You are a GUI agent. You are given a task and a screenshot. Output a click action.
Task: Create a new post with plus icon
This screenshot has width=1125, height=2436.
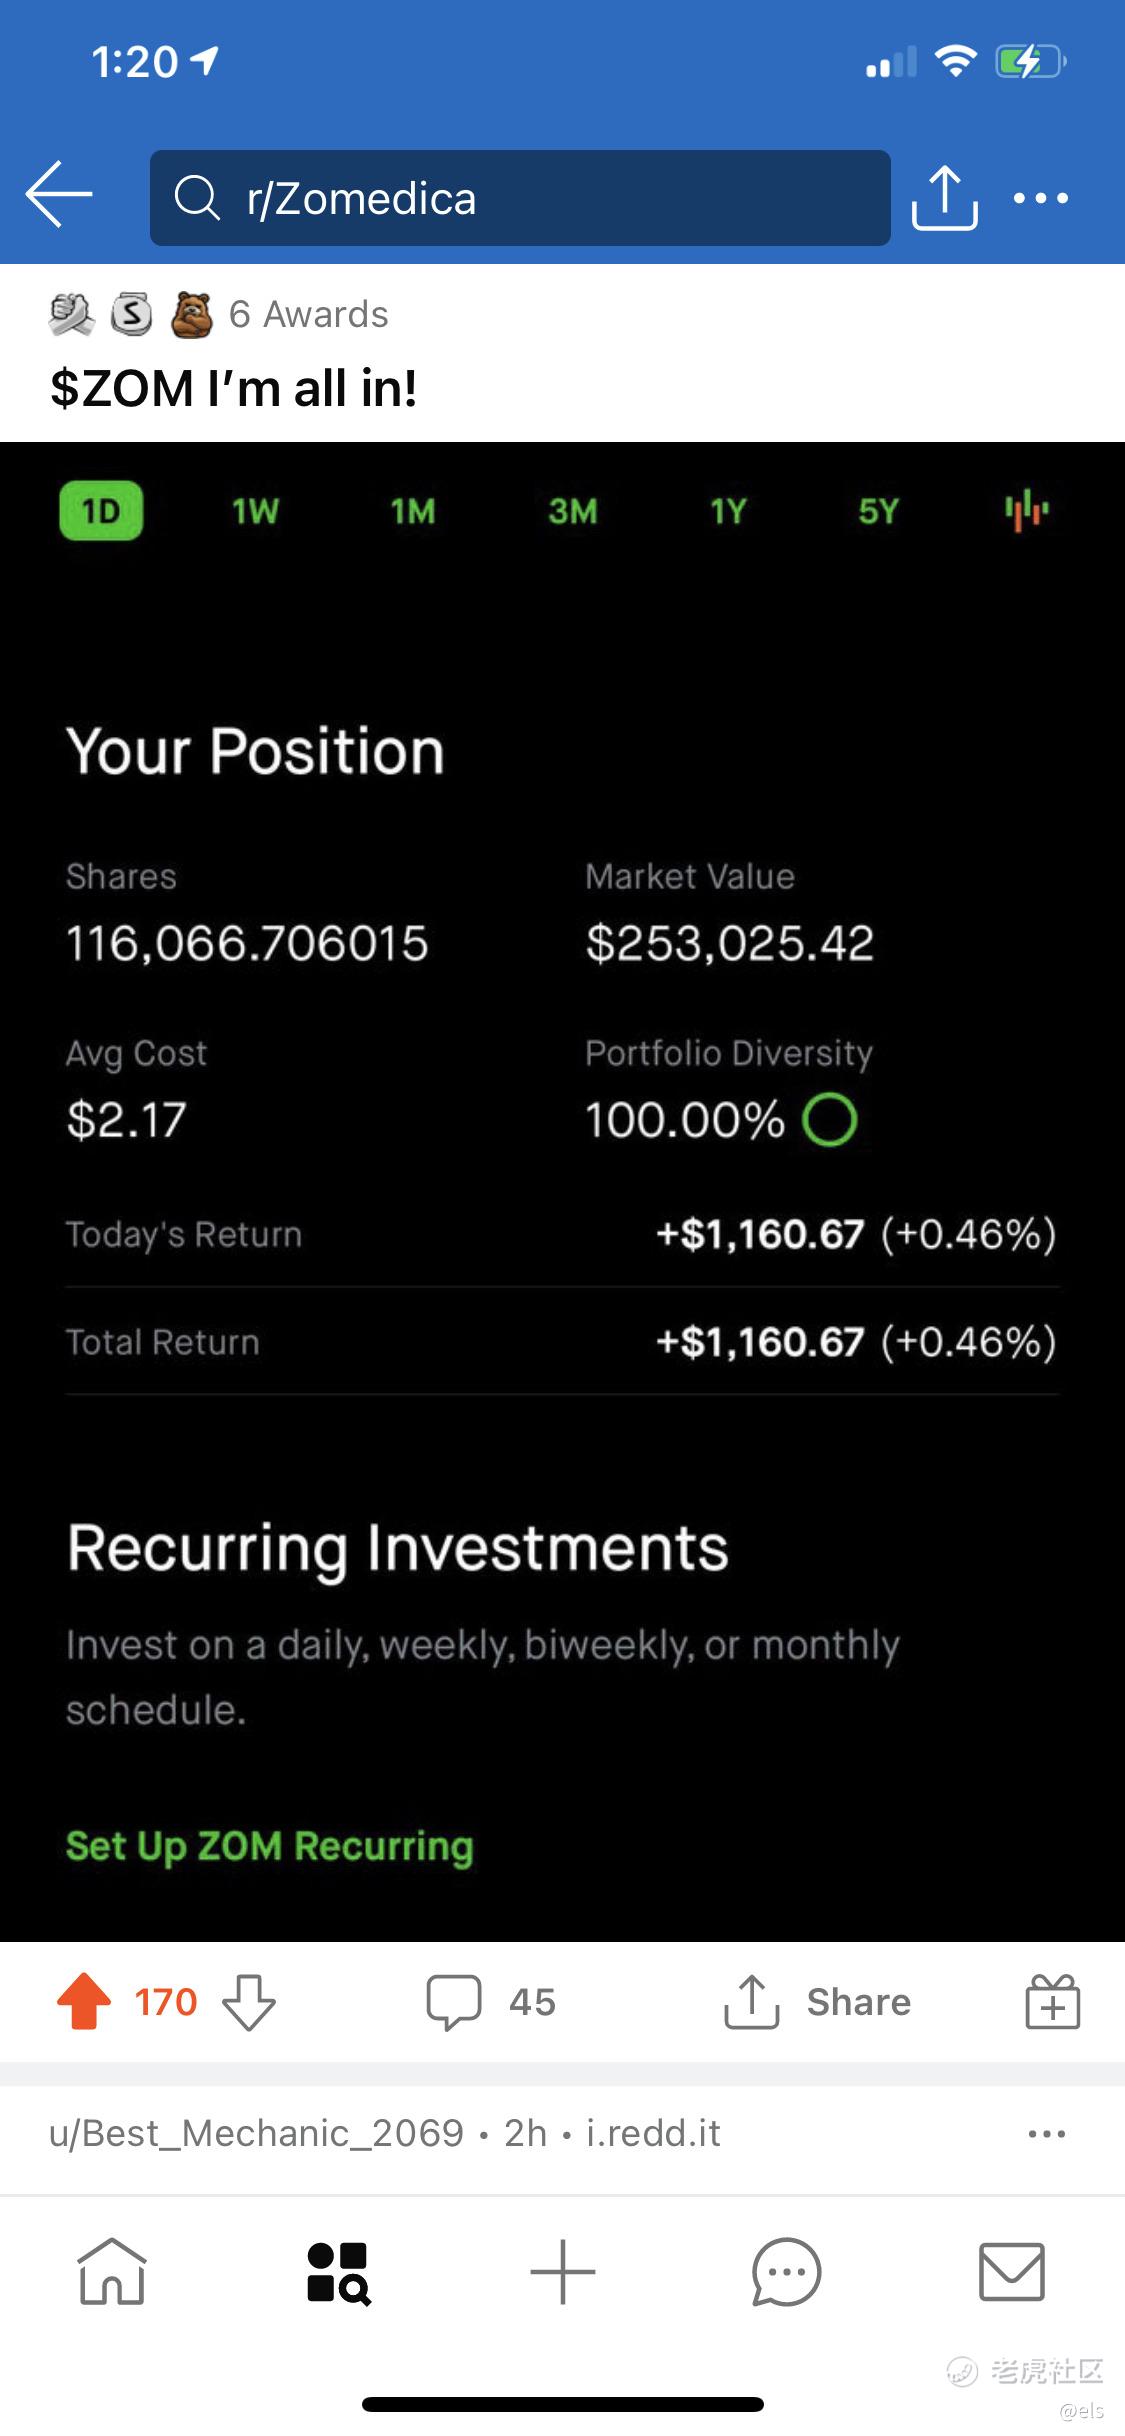[563, 2272]
